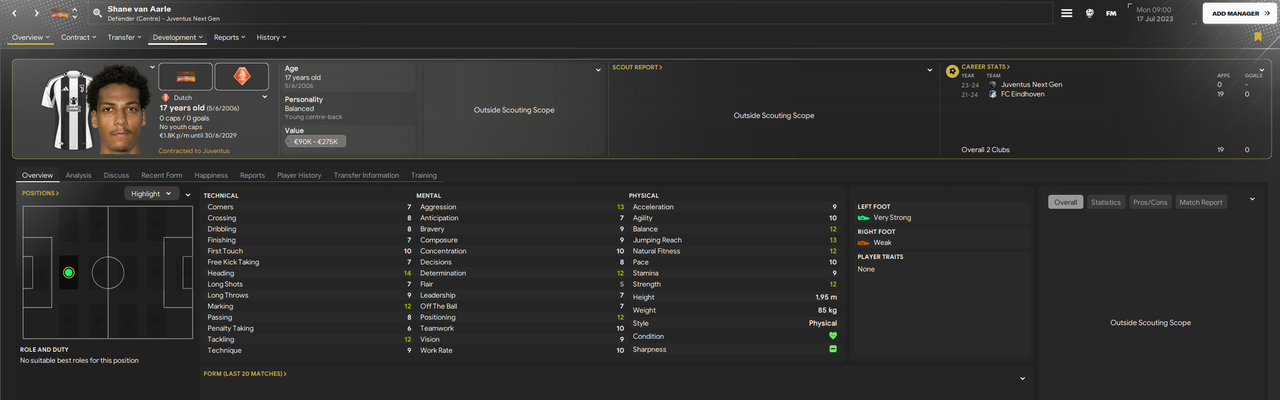Click the Netherlands national team badge card
The height and width of the screenshot is (400, 1280).
[x=241, y=76]
